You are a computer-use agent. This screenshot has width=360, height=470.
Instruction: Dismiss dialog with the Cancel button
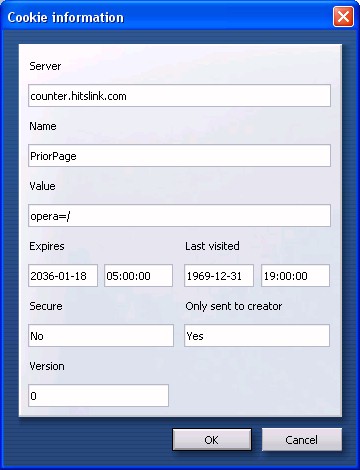click(x=302, y=440)
